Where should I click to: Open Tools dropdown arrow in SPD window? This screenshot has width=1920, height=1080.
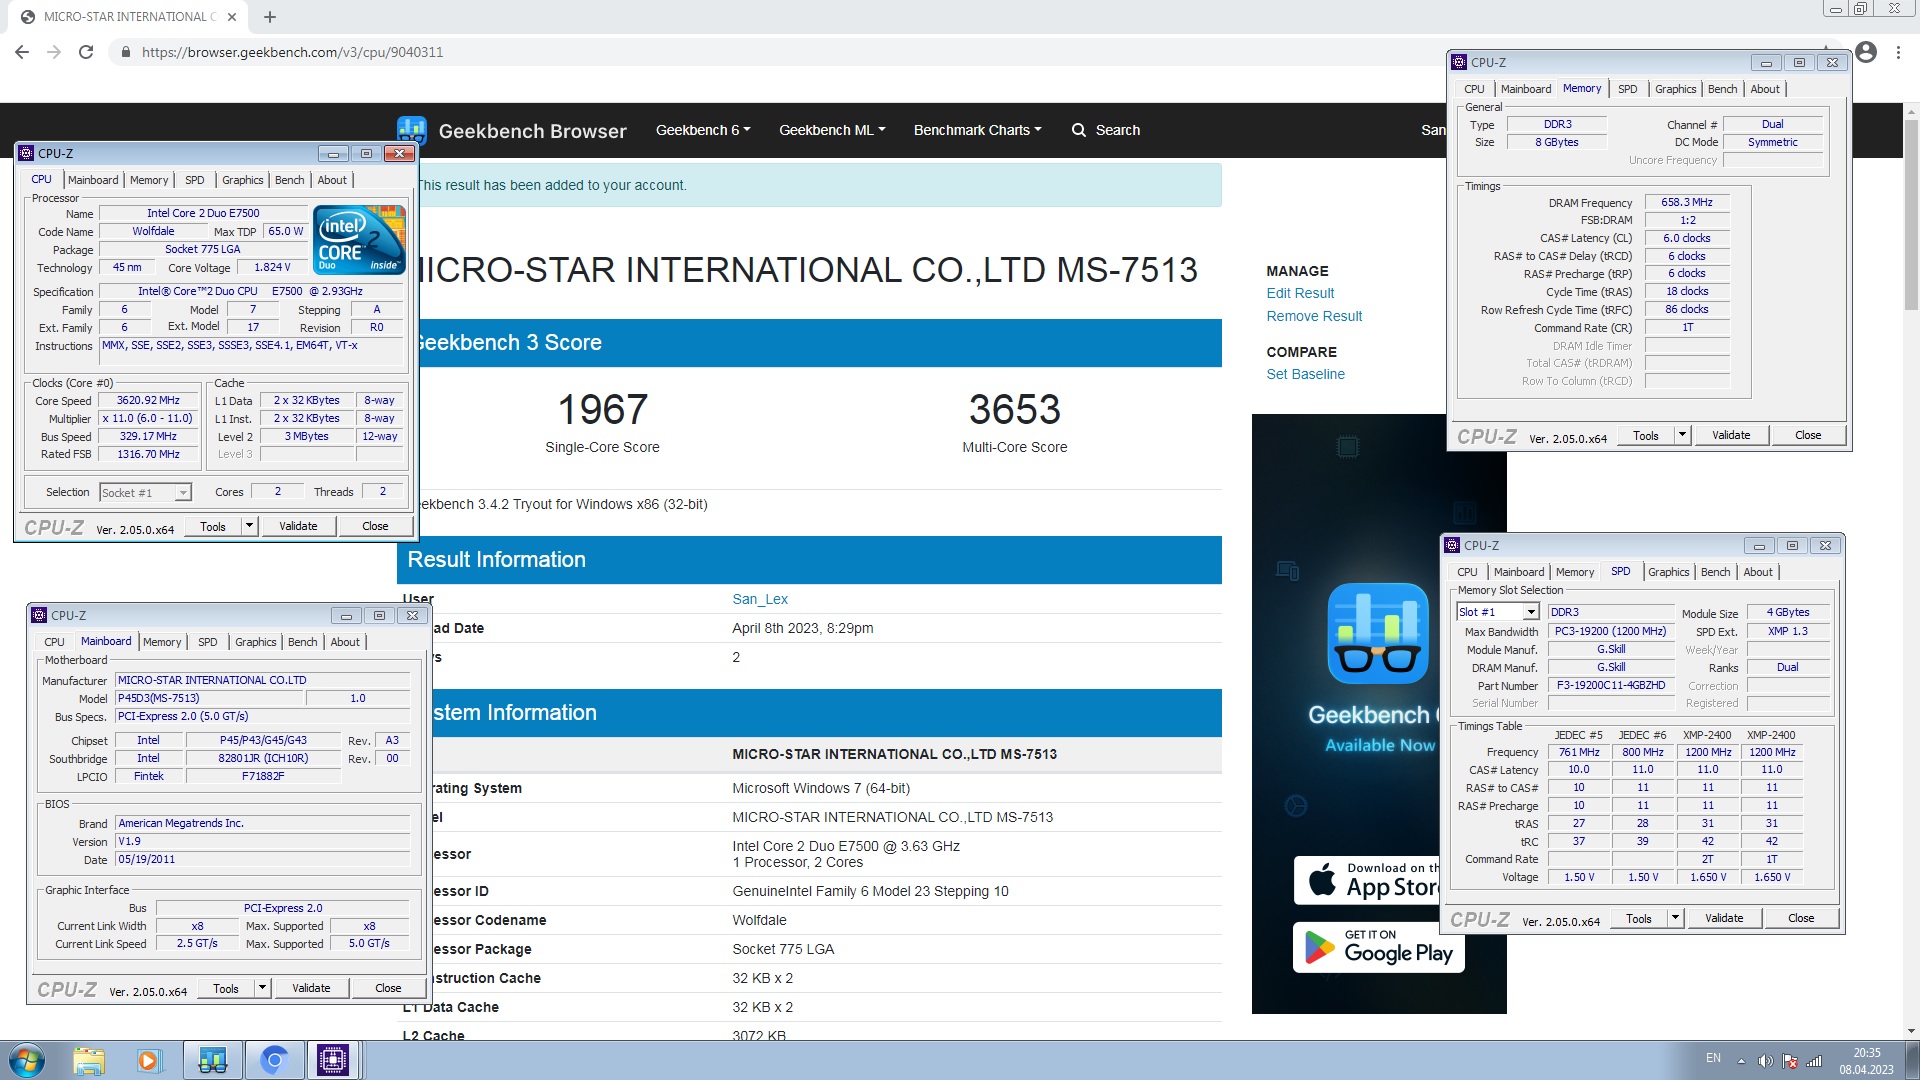point(1676,918)
